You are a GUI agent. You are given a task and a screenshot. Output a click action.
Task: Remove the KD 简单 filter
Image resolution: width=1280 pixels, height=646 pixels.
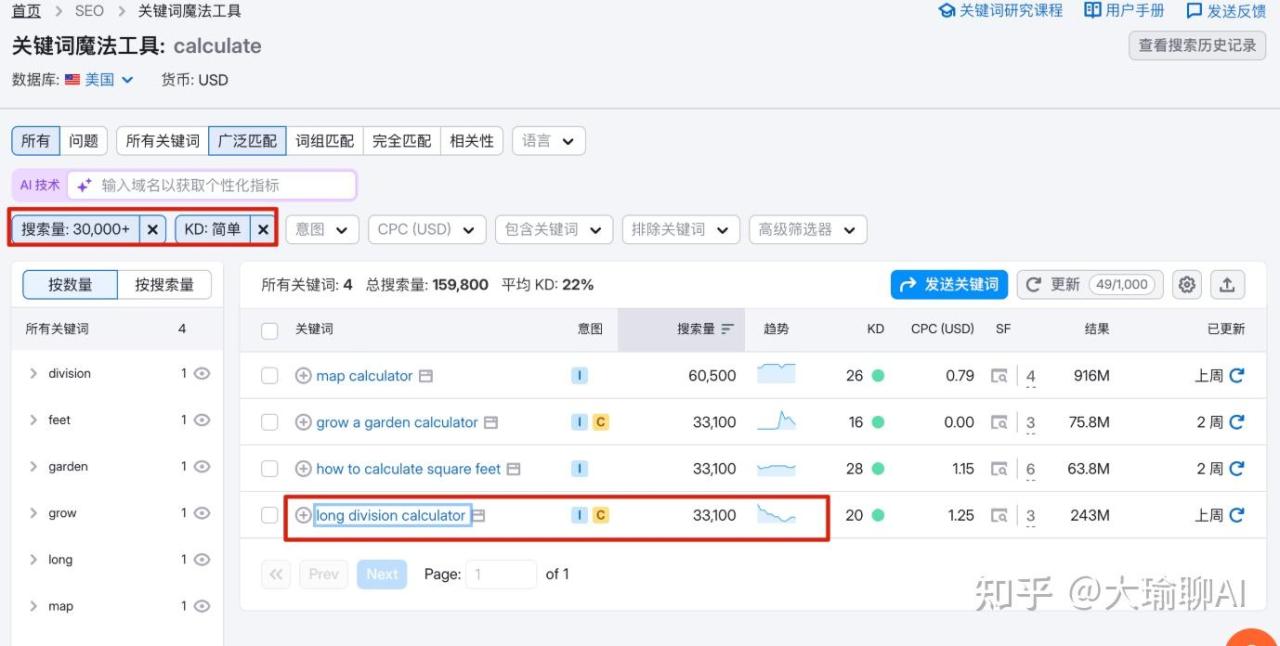262,229
